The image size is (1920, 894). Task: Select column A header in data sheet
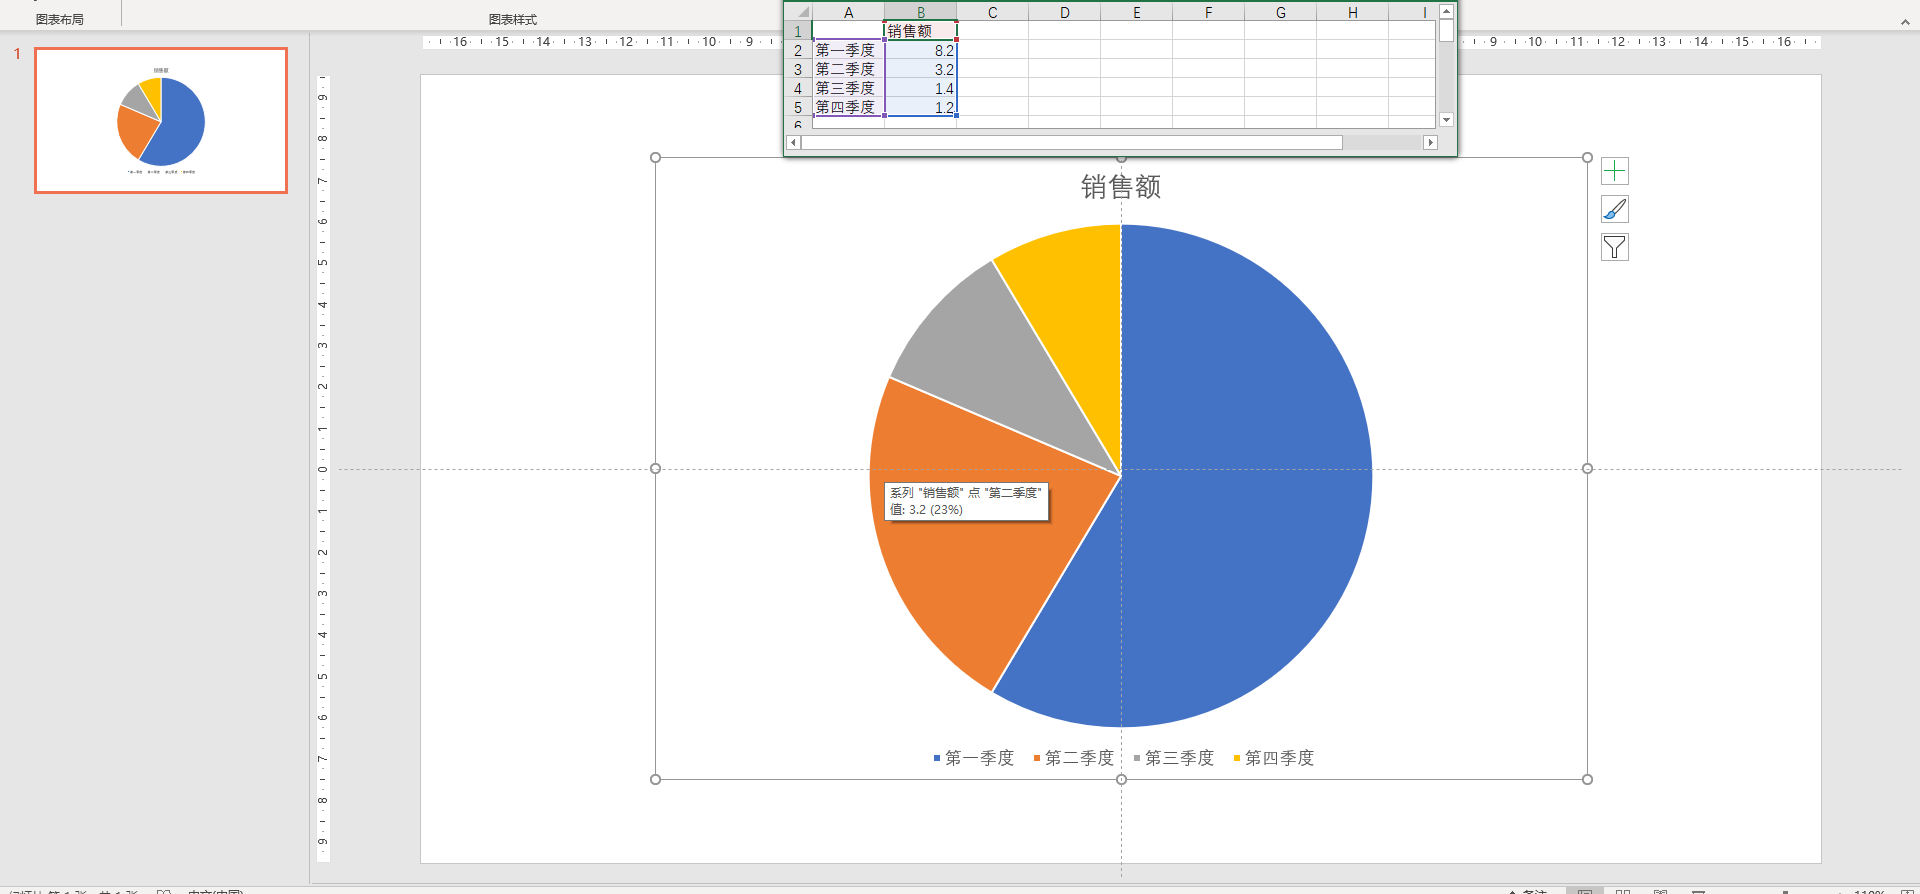click(848, 12)
